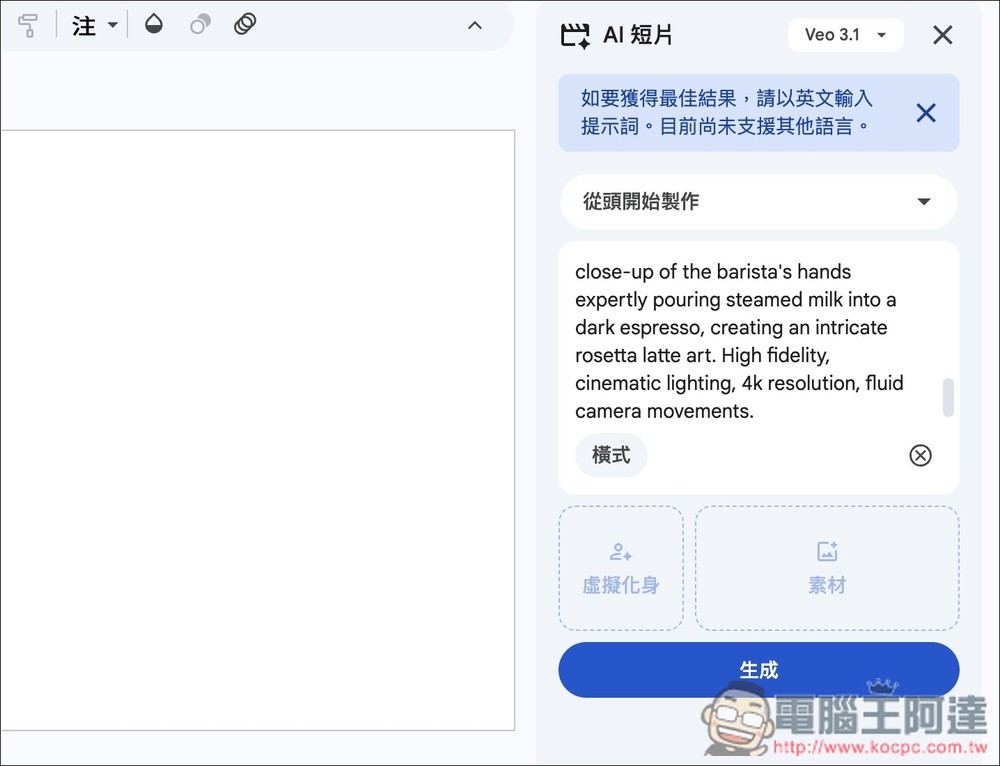Select the blend rings icon on toolbar
Image resolution: width=1000 pixels, height=766 pixels.
point(245,23)
